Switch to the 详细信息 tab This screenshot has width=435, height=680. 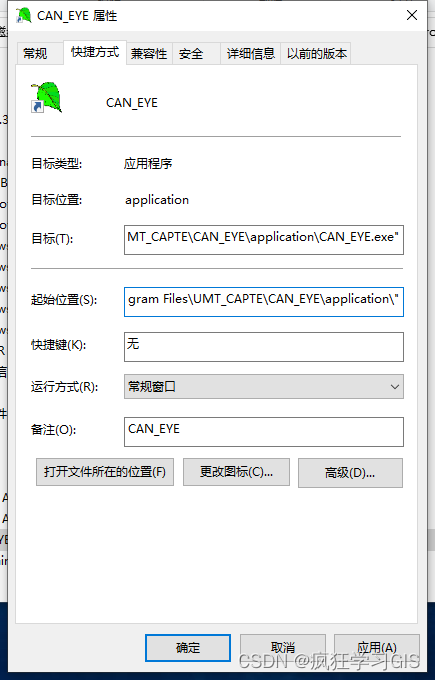click(251, 54)
